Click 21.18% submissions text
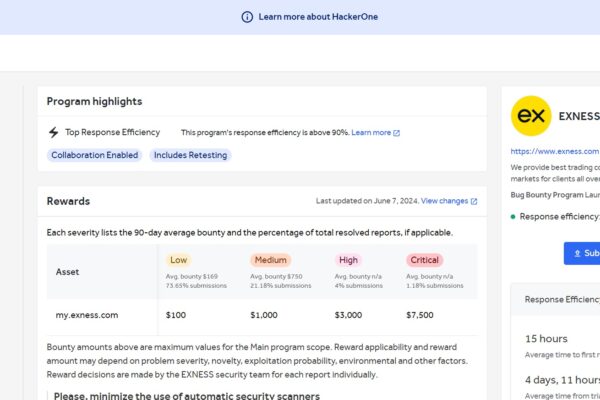Image resolution: width=600 pixels, height=400 pixels. click(x=280, y=286)
